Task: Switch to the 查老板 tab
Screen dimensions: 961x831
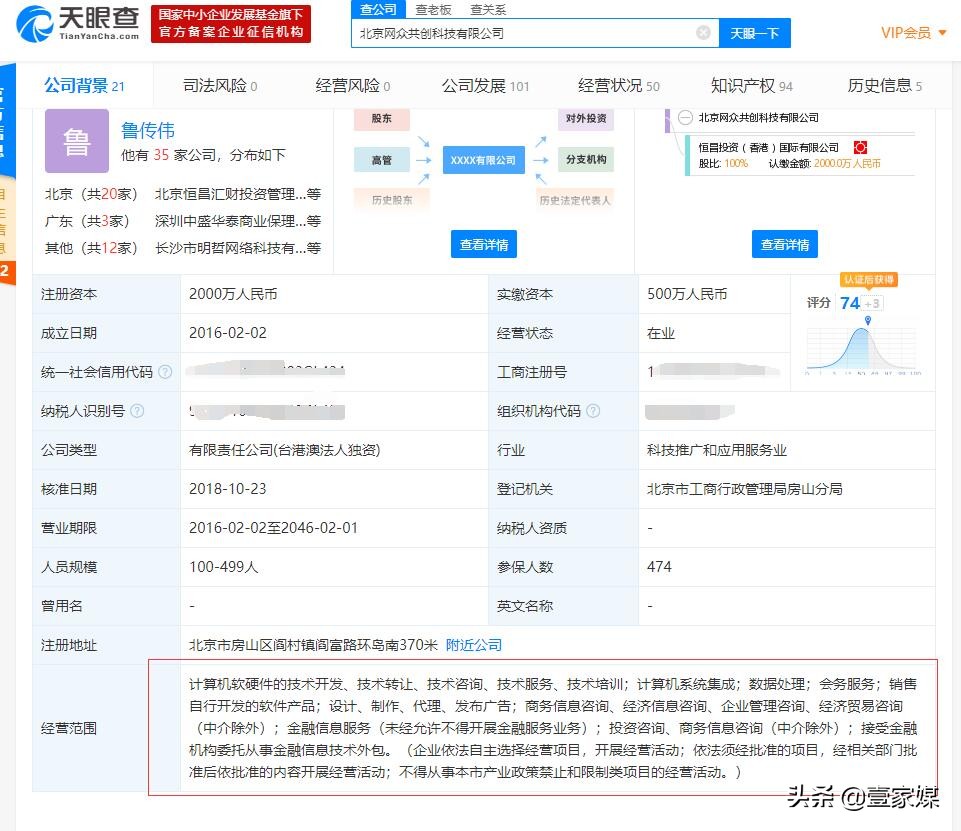Action: (x=433, y=9)
